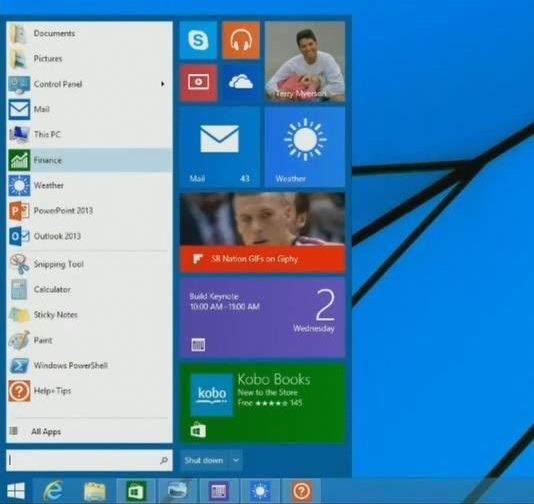Open Pictures from the start list
534x504 pixels.
(89, 59)
